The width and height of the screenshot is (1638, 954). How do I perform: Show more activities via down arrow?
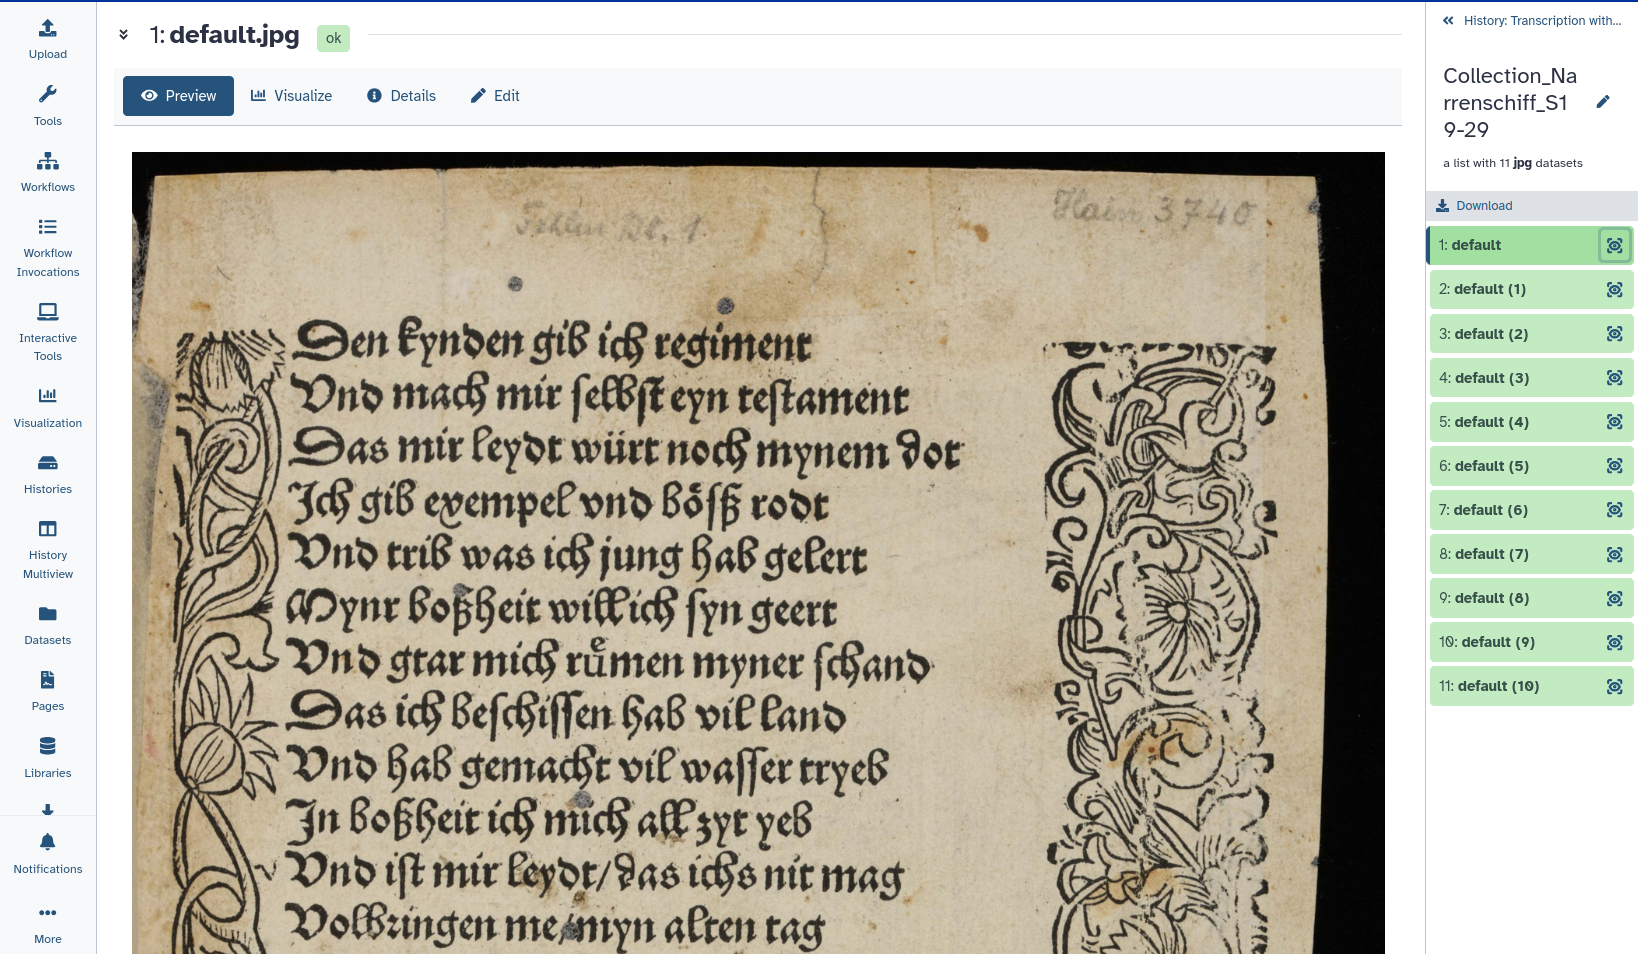coord(48,810)
